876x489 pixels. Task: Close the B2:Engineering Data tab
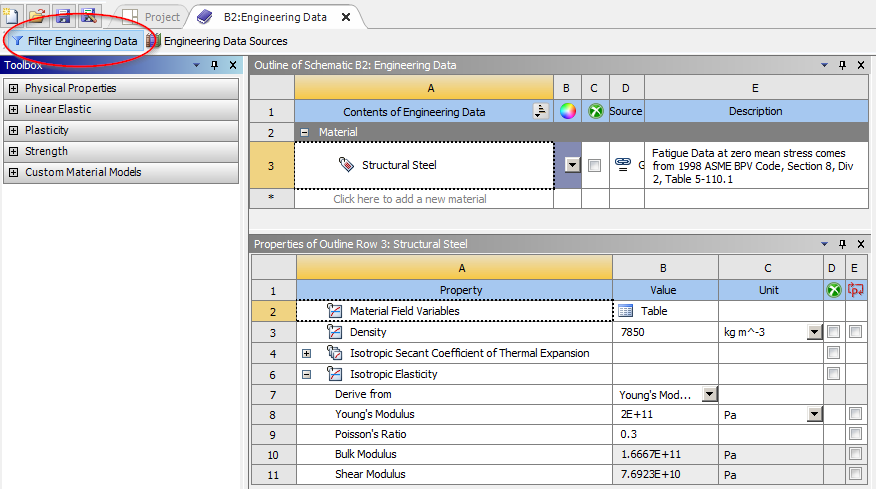pyautogui.click(x=346, y=17)
